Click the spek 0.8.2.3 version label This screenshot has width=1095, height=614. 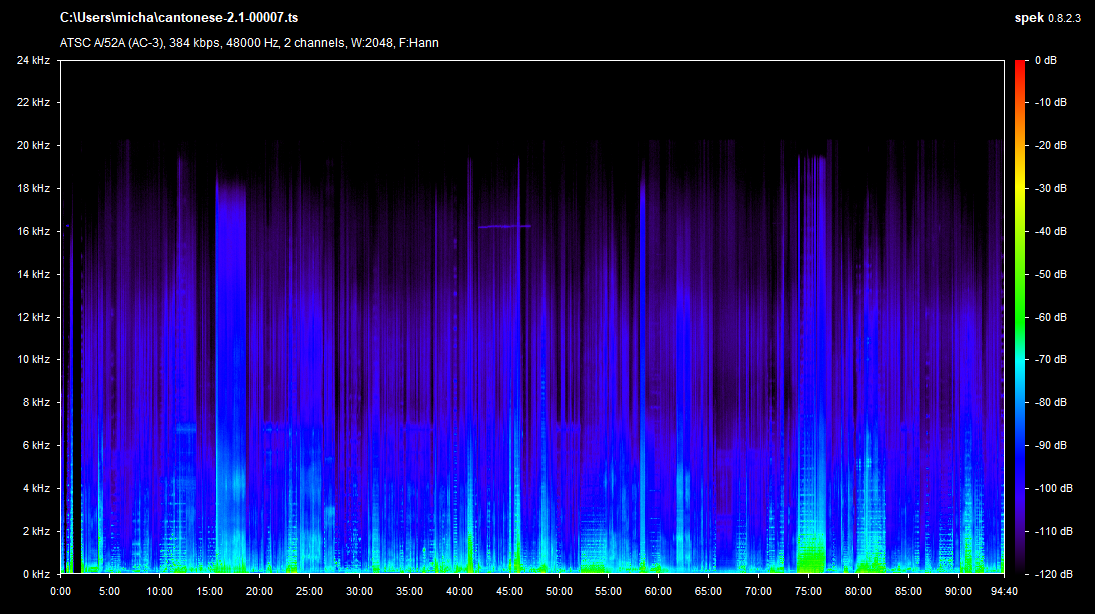click(x=1048, y=18)
